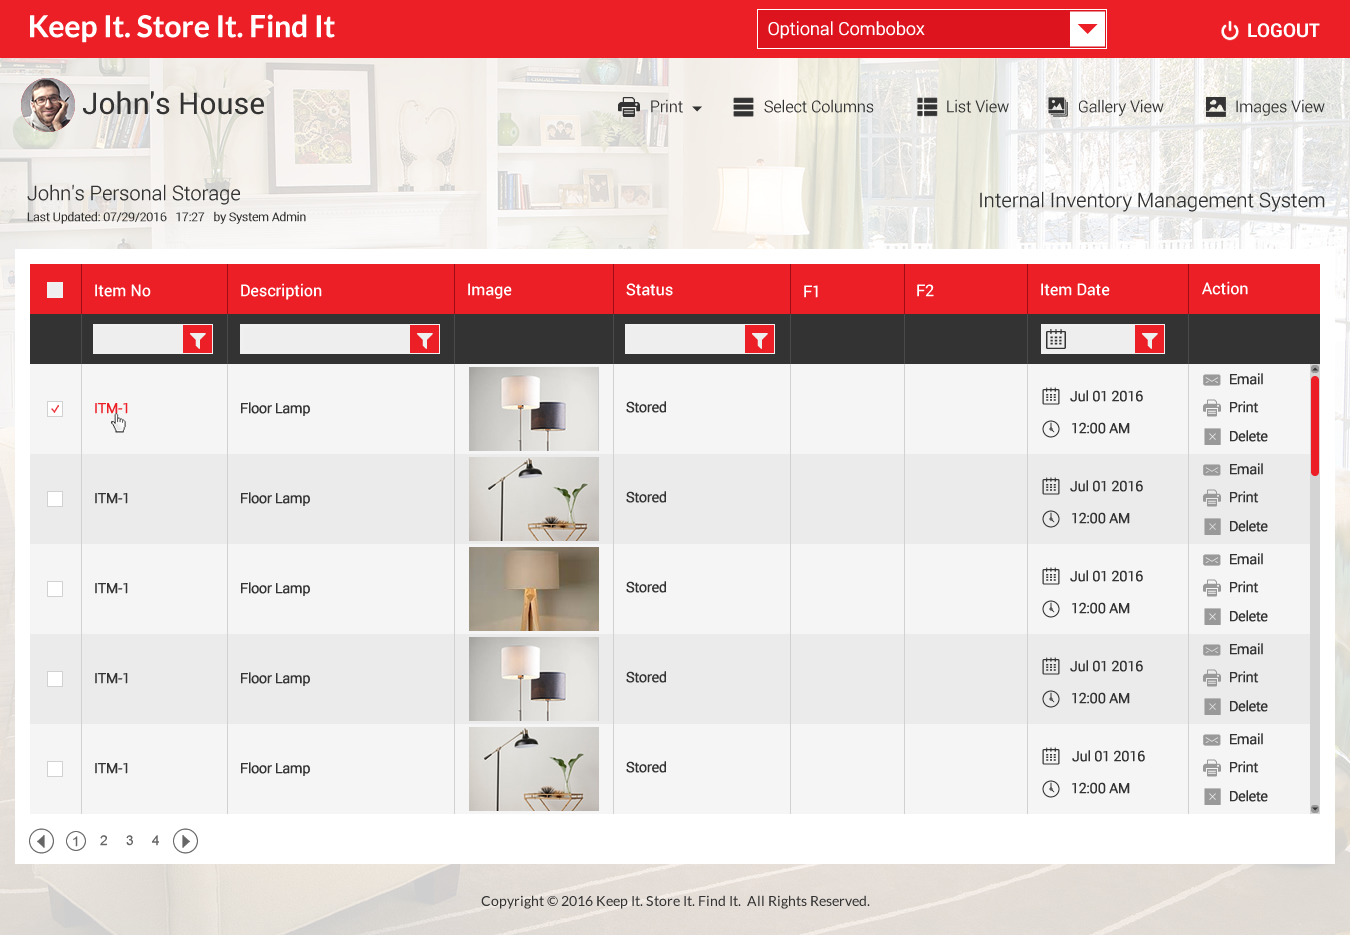Open the Select Columns panel
Screen dimensions: 1350x935
click(x=804, y=106)
